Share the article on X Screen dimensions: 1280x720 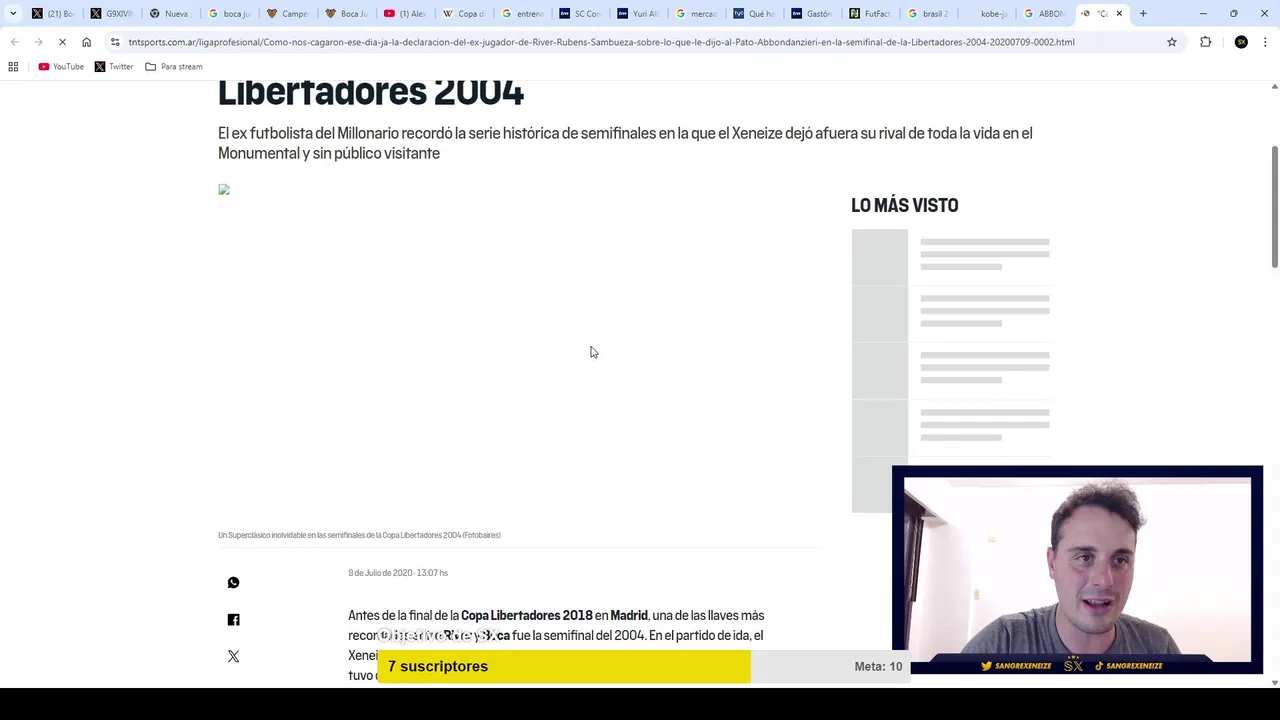click(x=233, y=656)
